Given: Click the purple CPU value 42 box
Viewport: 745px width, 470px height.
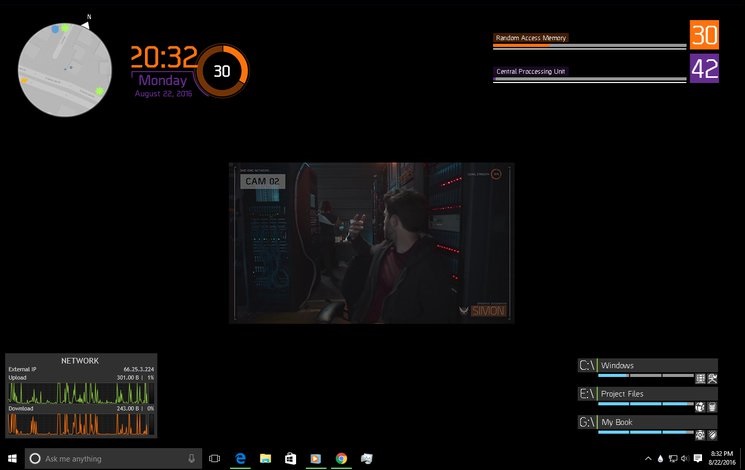Looking at the screenshot, I should (x=704, y=68).
